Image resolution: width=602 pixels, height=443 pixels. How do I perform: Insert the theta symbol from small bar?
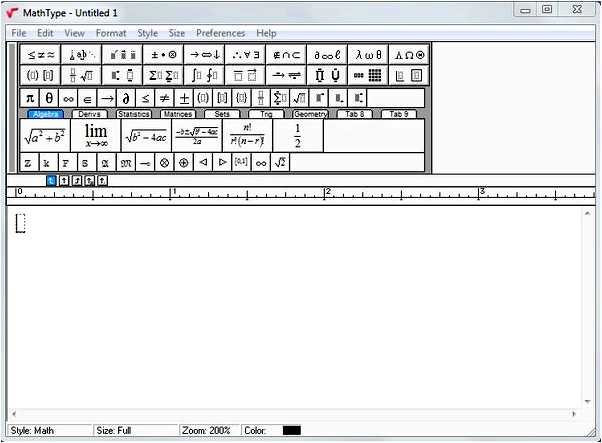pos(49,98)
